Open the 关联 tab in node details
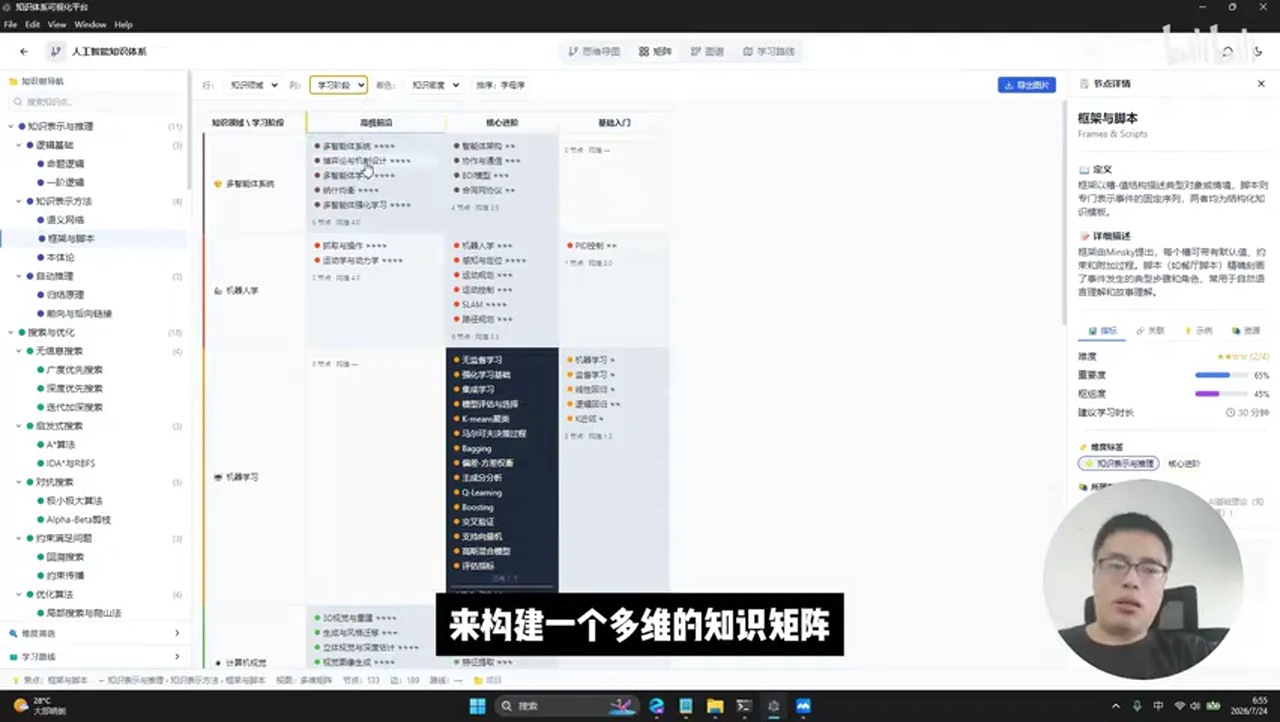The width and height of the screenshot is (1280, 722). tap(1150, 330)
